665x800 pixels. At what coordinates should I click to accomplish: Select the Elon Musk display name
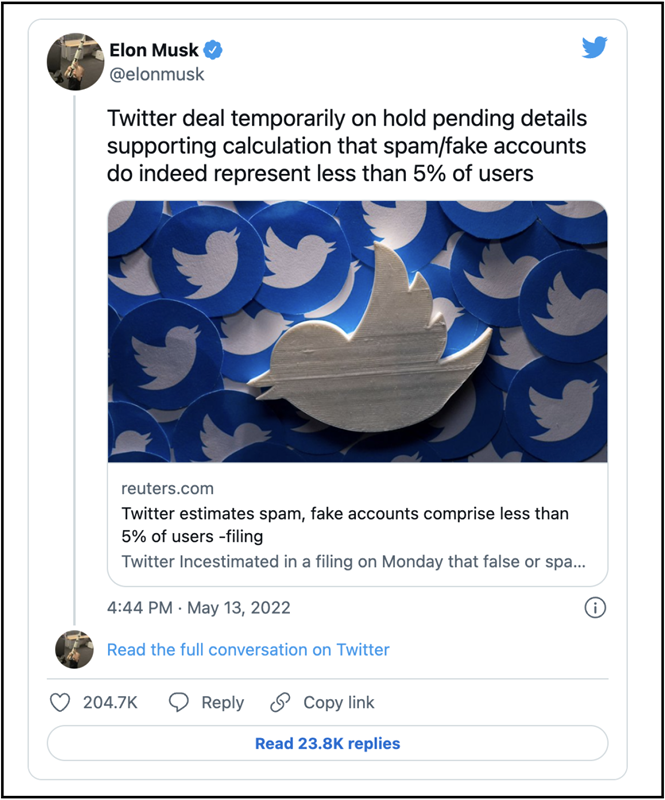[x=155, y=49]
